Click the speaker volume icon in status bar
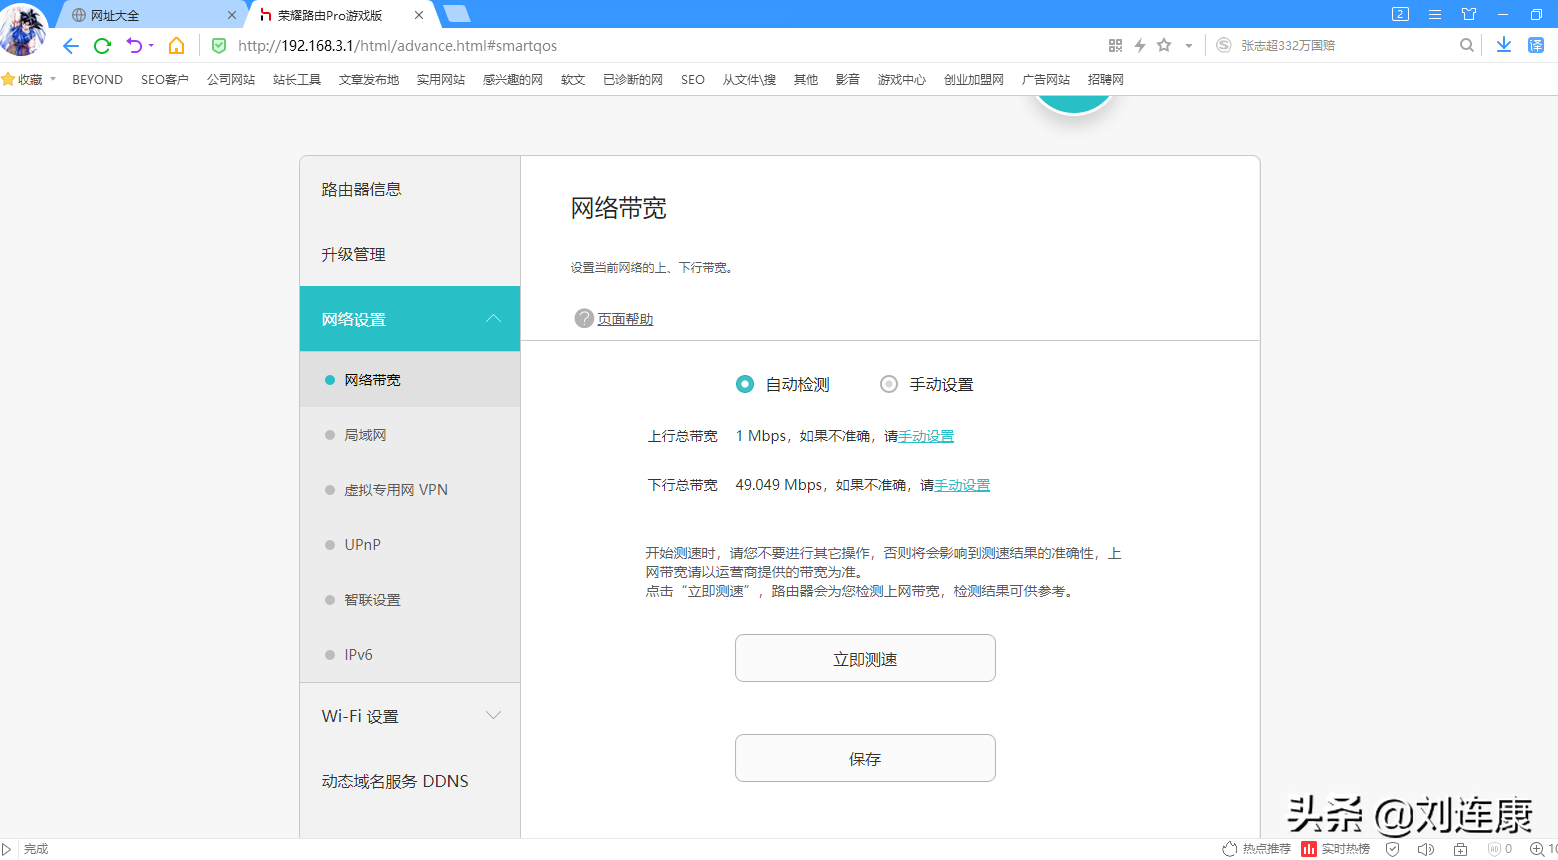 coord(1426,848)
